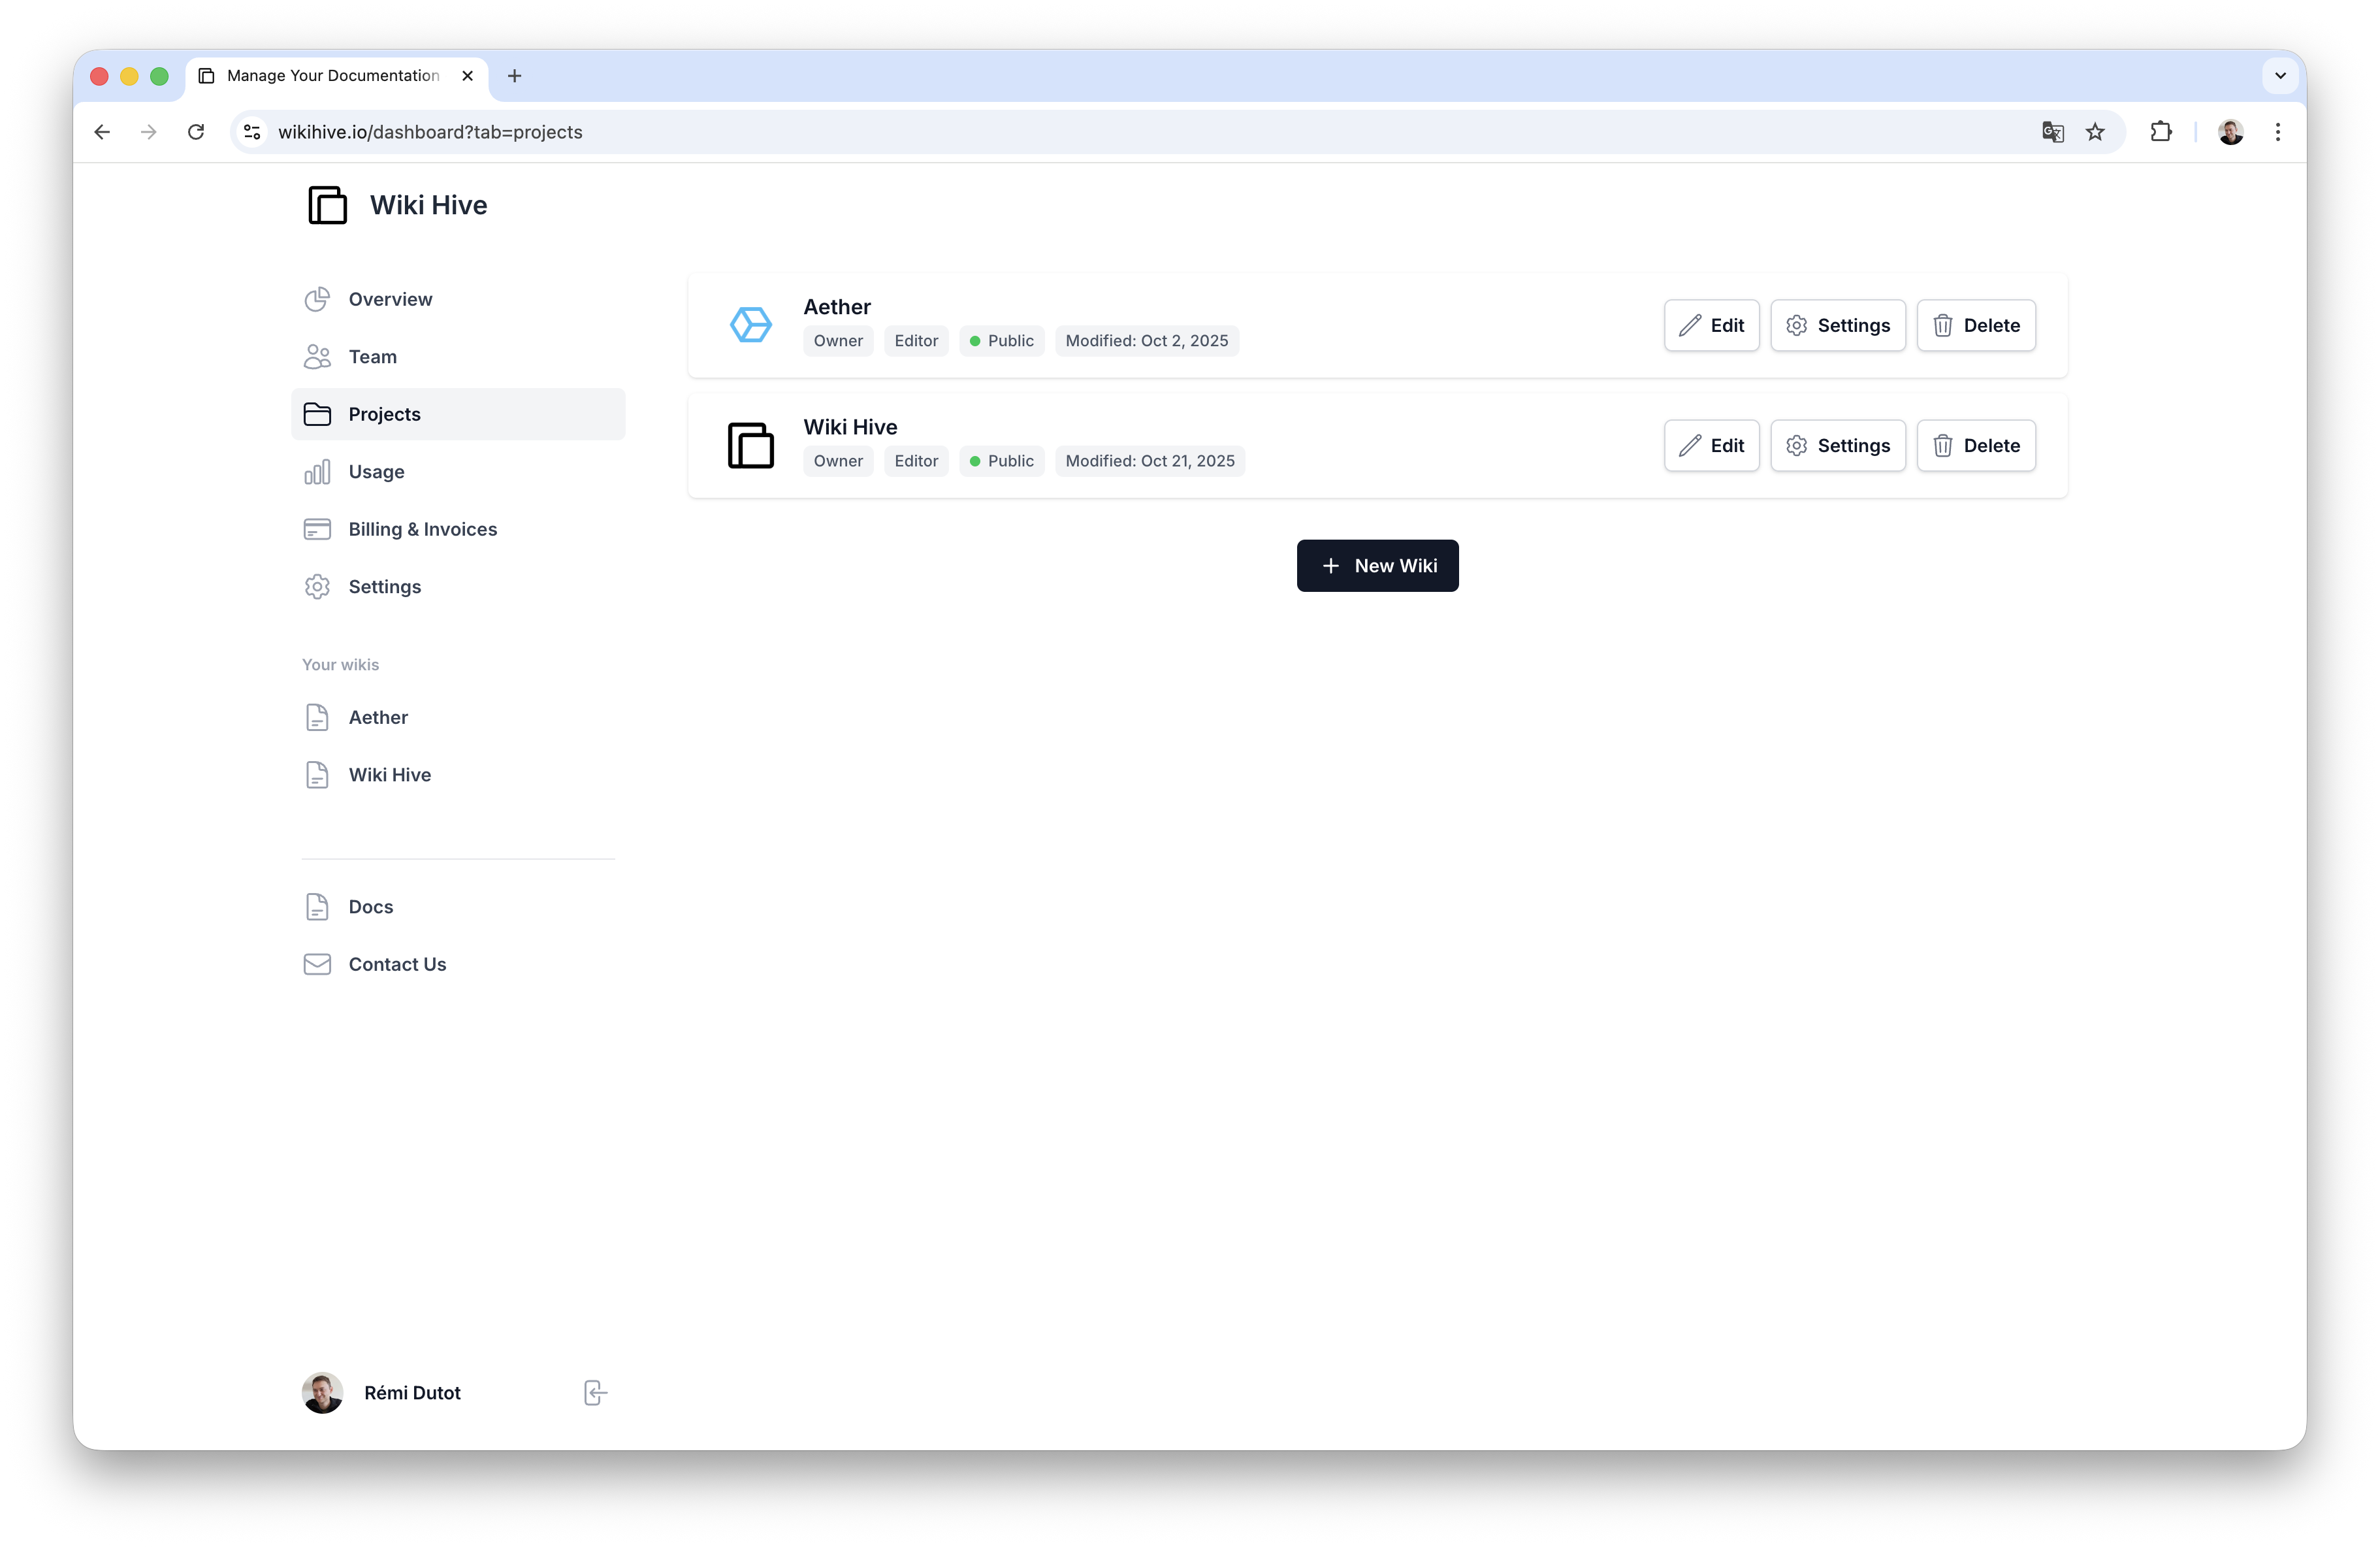
Task: Edit the Wiki Hive project
Action: tap(1711, 445)
